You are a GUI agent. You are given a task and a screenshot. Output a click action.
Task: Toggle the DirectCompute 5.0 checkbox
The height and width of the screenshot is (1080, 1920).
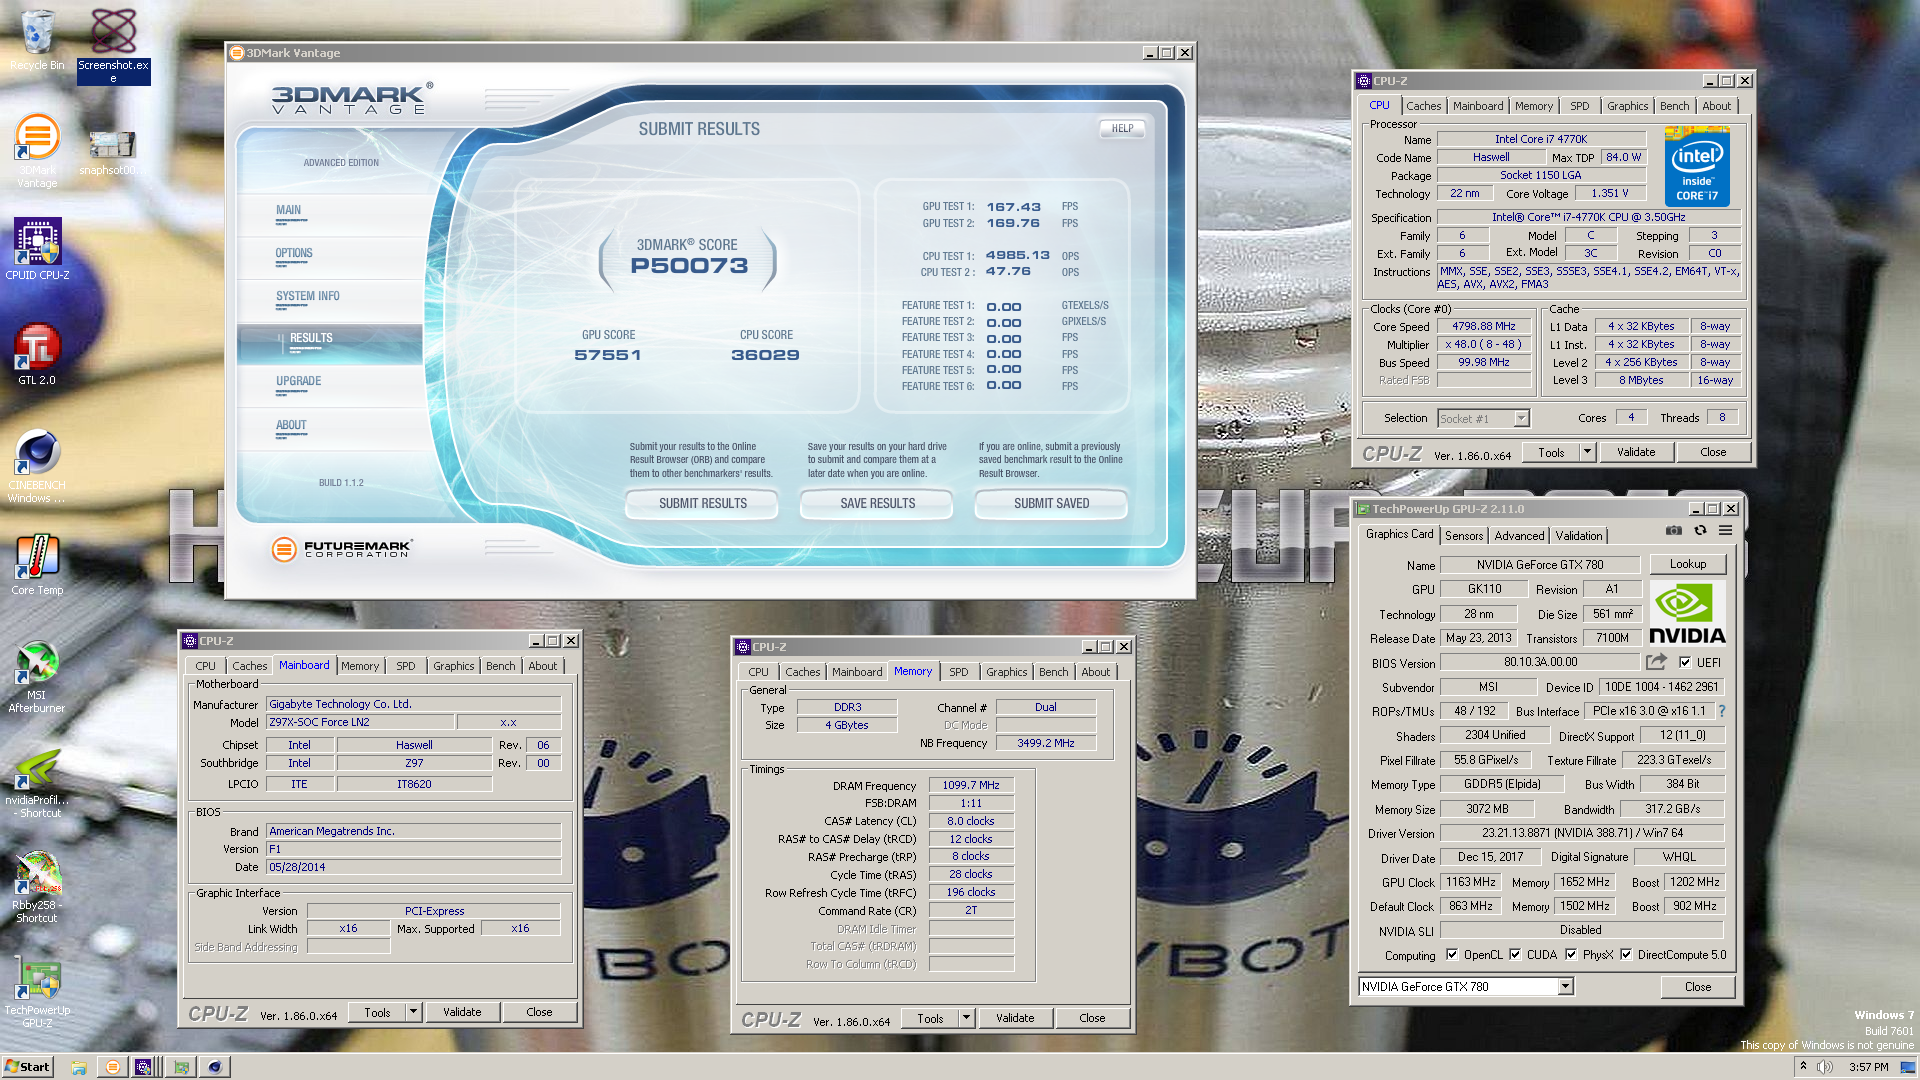click(x=1626, y=955)
